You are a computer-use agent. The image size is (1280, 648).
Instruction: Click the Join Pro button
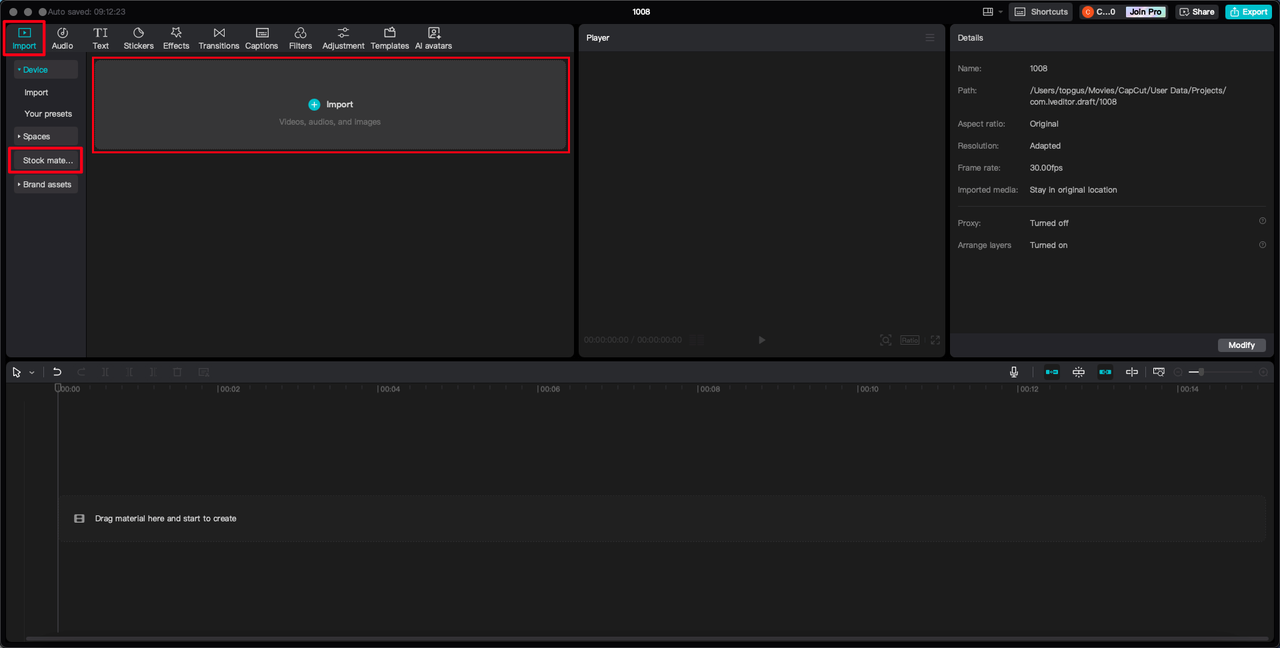click(x=1145, y=12)
